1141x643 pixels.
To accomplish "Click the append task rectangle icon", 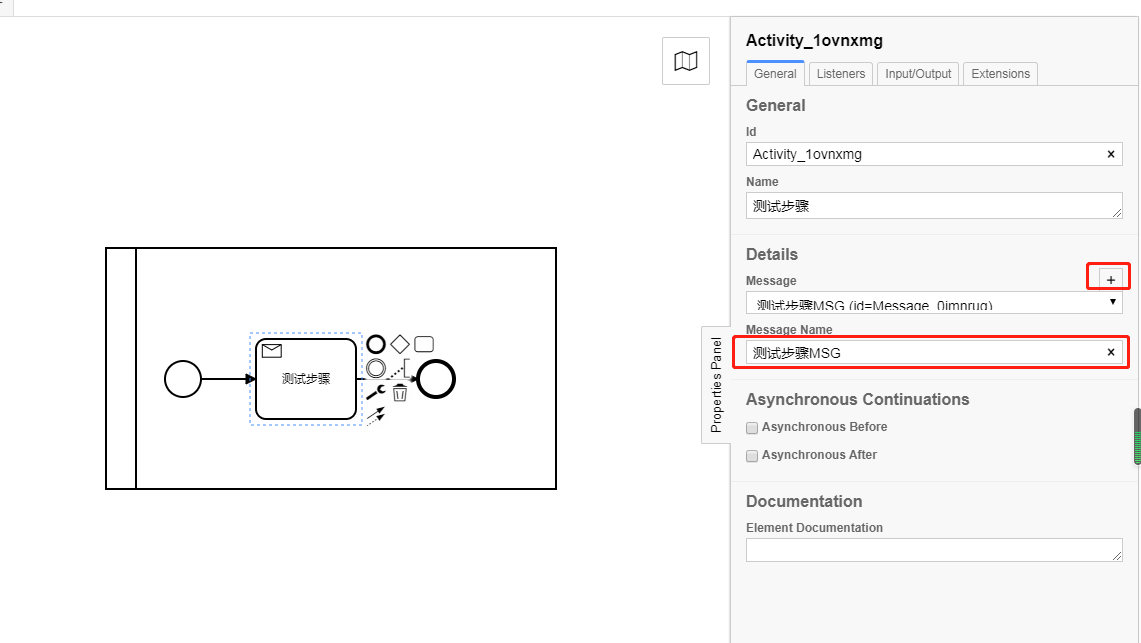I will 424,344.
